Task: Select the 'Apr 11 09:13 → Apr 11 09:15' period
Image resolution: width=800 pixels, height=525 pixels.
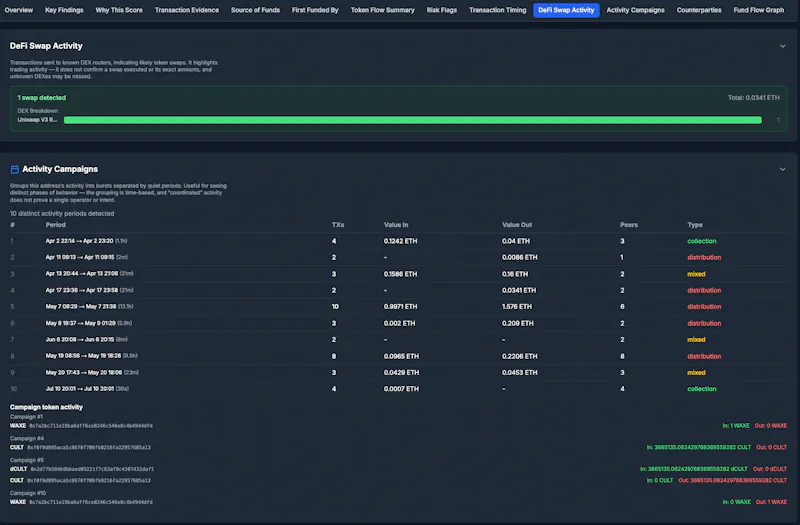Action: [x=87, y=257]
